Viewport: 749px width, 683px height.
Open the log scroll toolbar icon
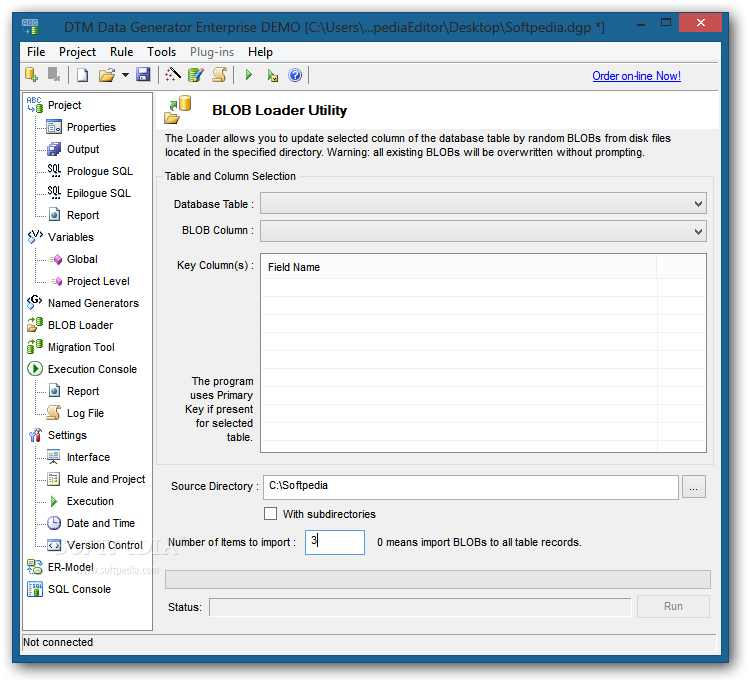tap(219, 75)
